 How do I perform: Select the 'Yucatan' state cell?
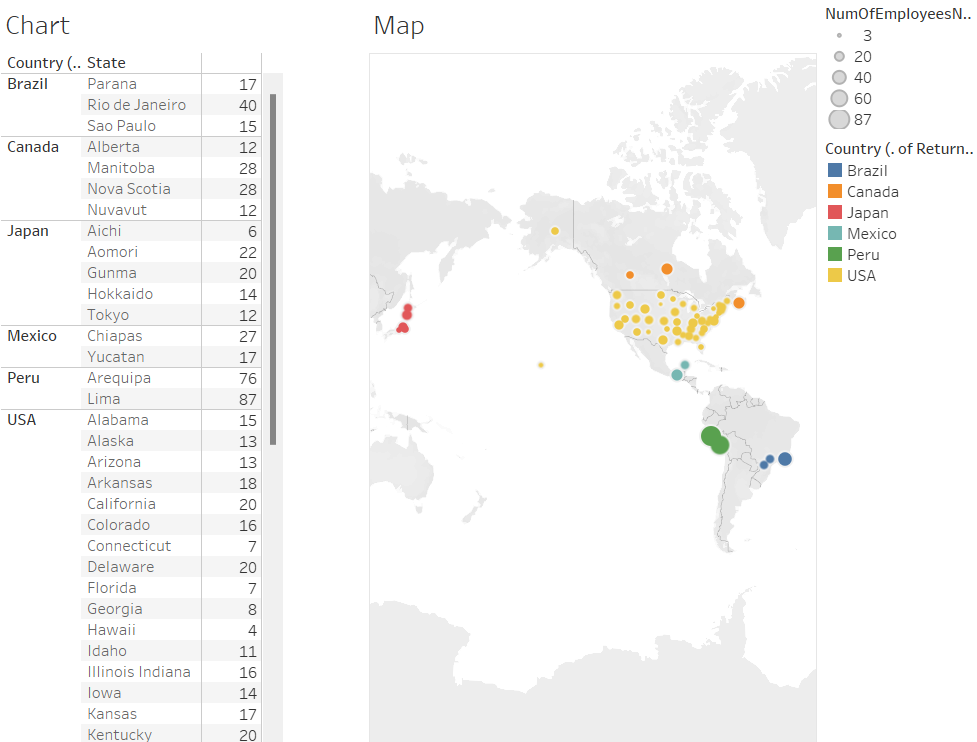141,357
